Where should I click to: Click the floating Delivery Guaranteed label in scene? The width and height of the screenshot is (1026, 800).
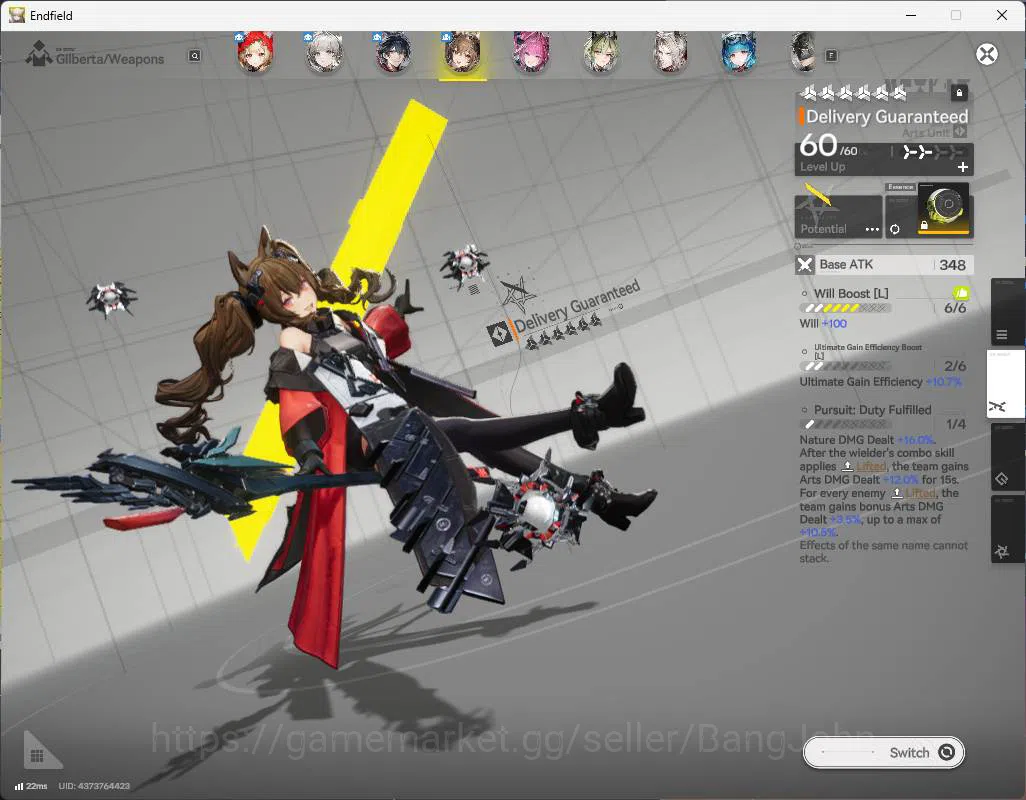(x=576, y=307)
